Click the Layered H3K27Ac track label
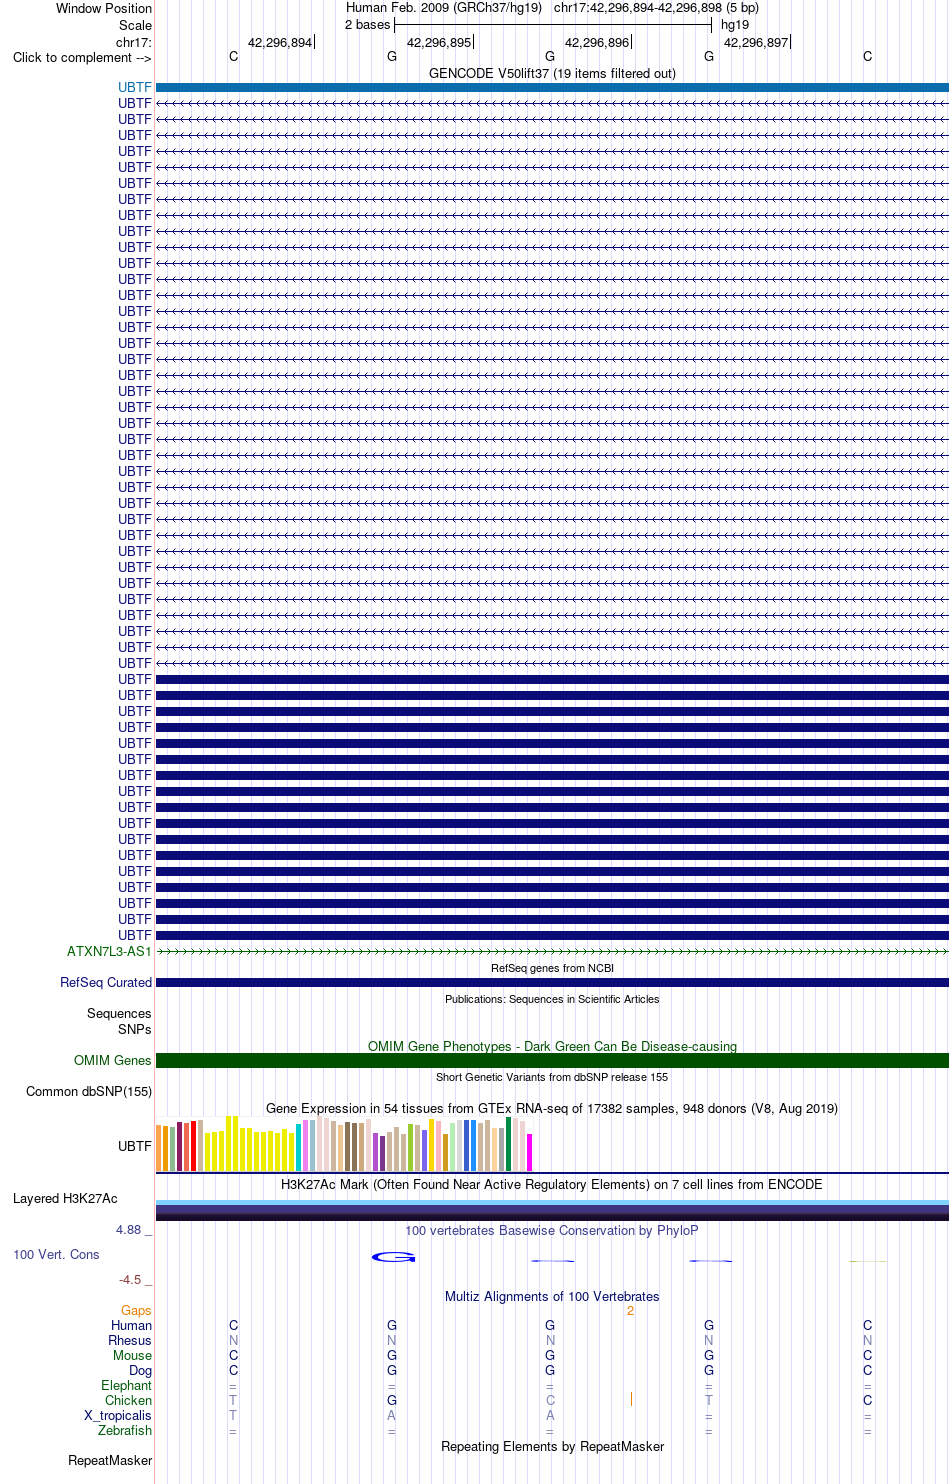The width and height of the screenshot is (950, 1484). pos(65,1198)
